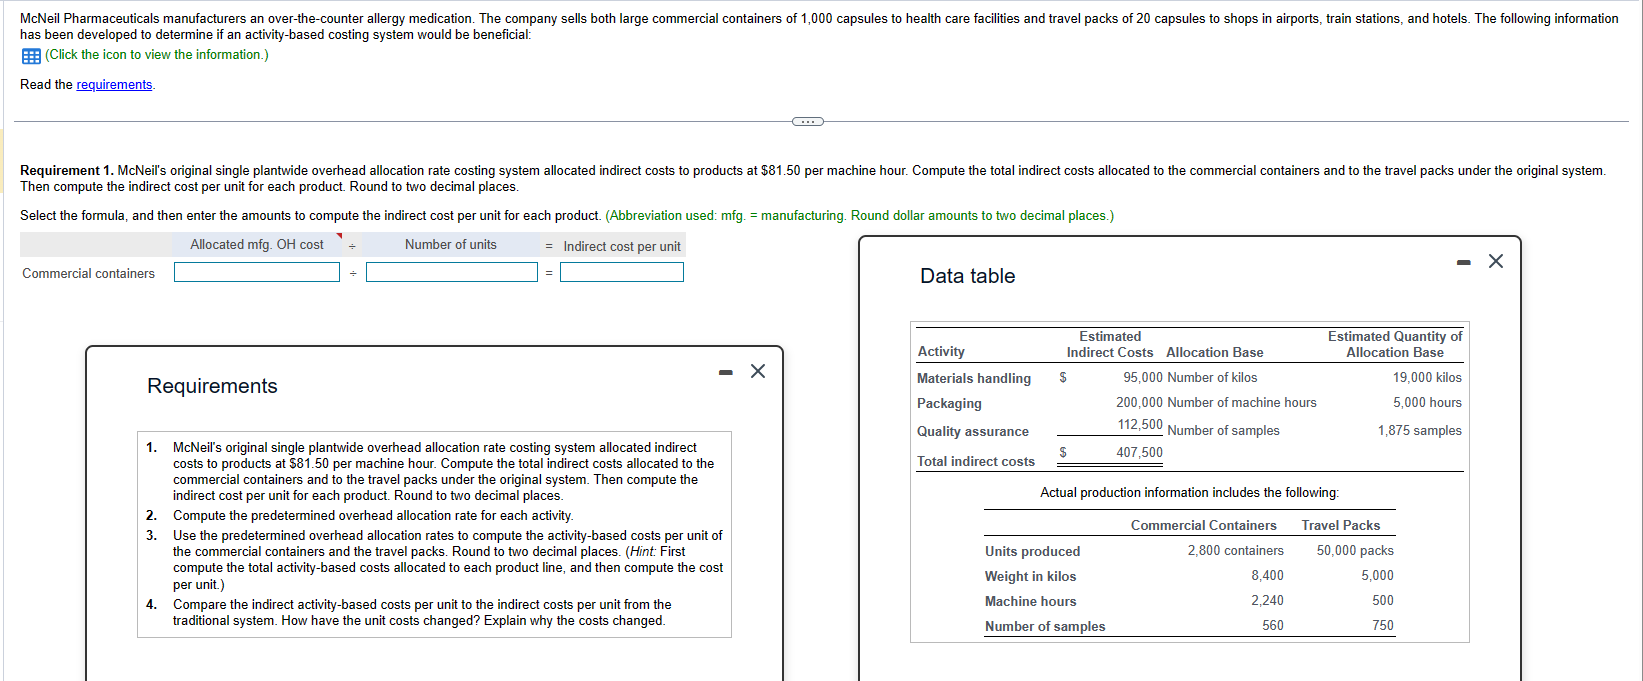Click the 'Number of samples' production row label
This screenshot has width=1643, height=681.
1045,627
